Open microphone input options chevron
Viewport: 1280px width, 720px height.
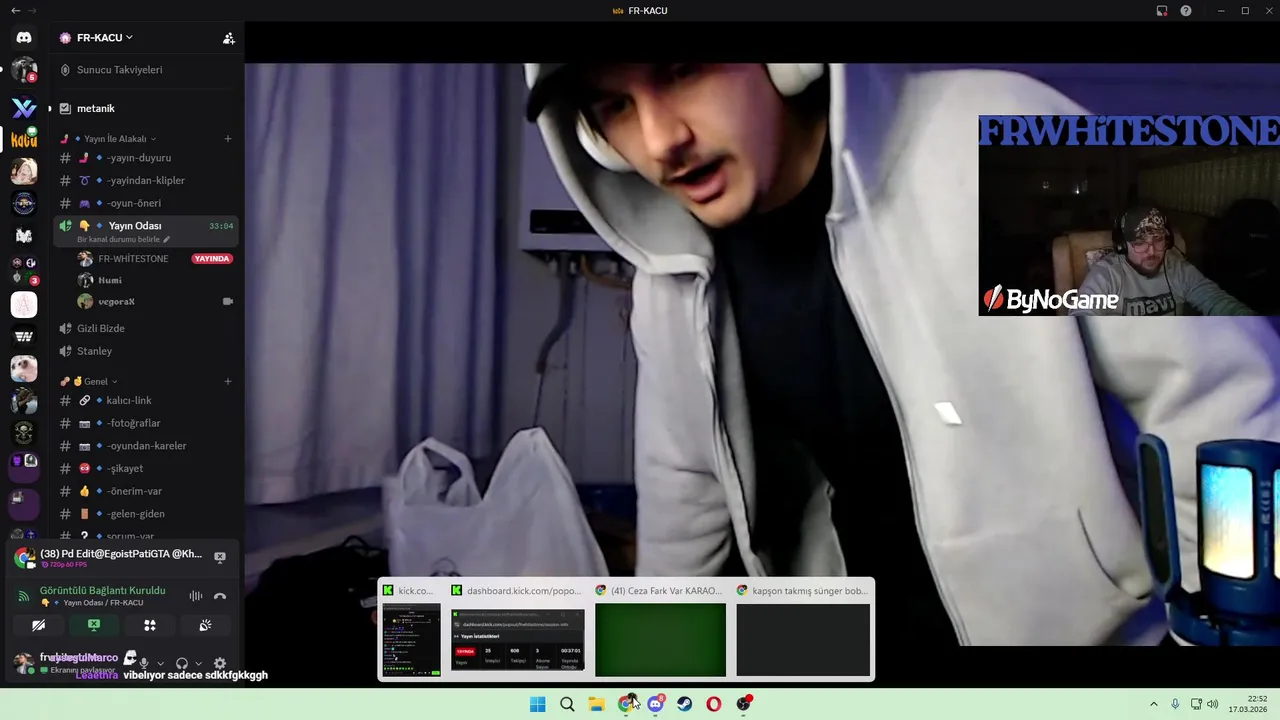pyautogui.click(x=160, y=663)
